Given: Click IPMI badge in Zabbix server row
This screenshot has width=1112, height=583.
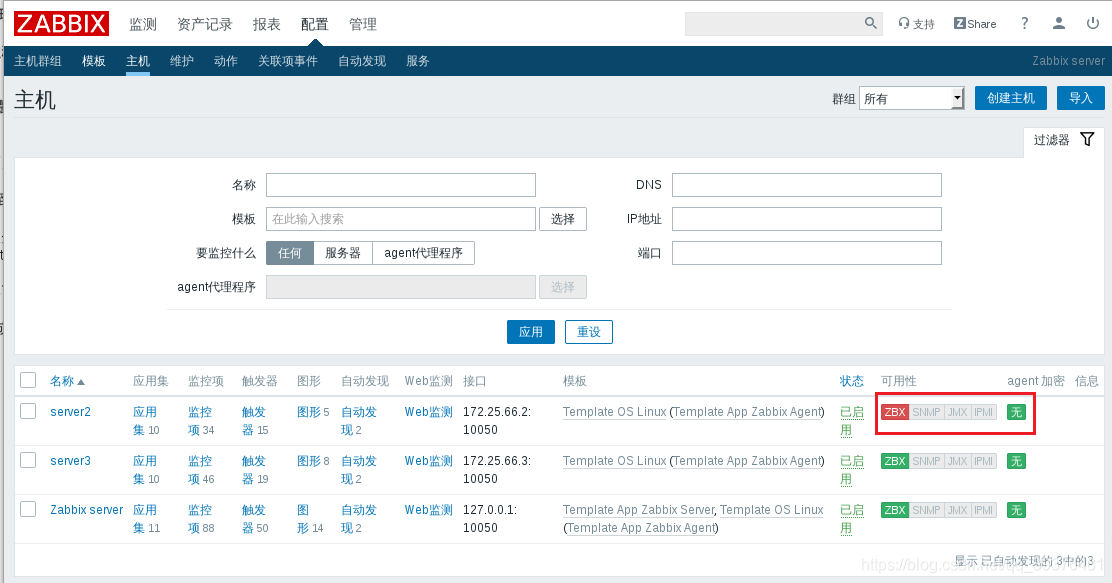Looking at the screenshot, I should coord(984,510).
